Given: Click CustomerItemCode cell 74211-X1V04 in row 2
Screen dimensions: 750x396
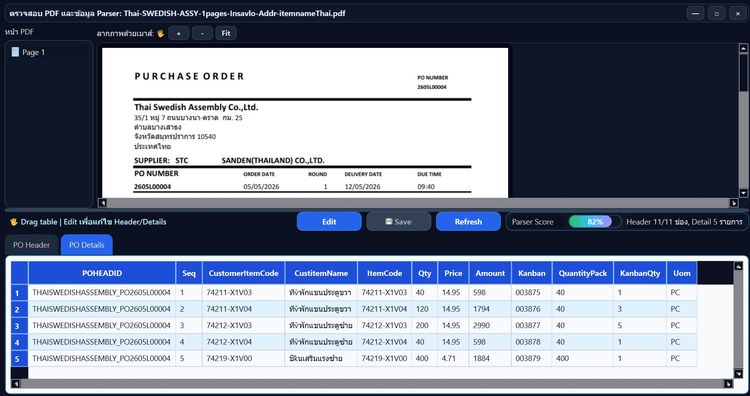Looking at the screenshot, I should [x=243, y=309].
